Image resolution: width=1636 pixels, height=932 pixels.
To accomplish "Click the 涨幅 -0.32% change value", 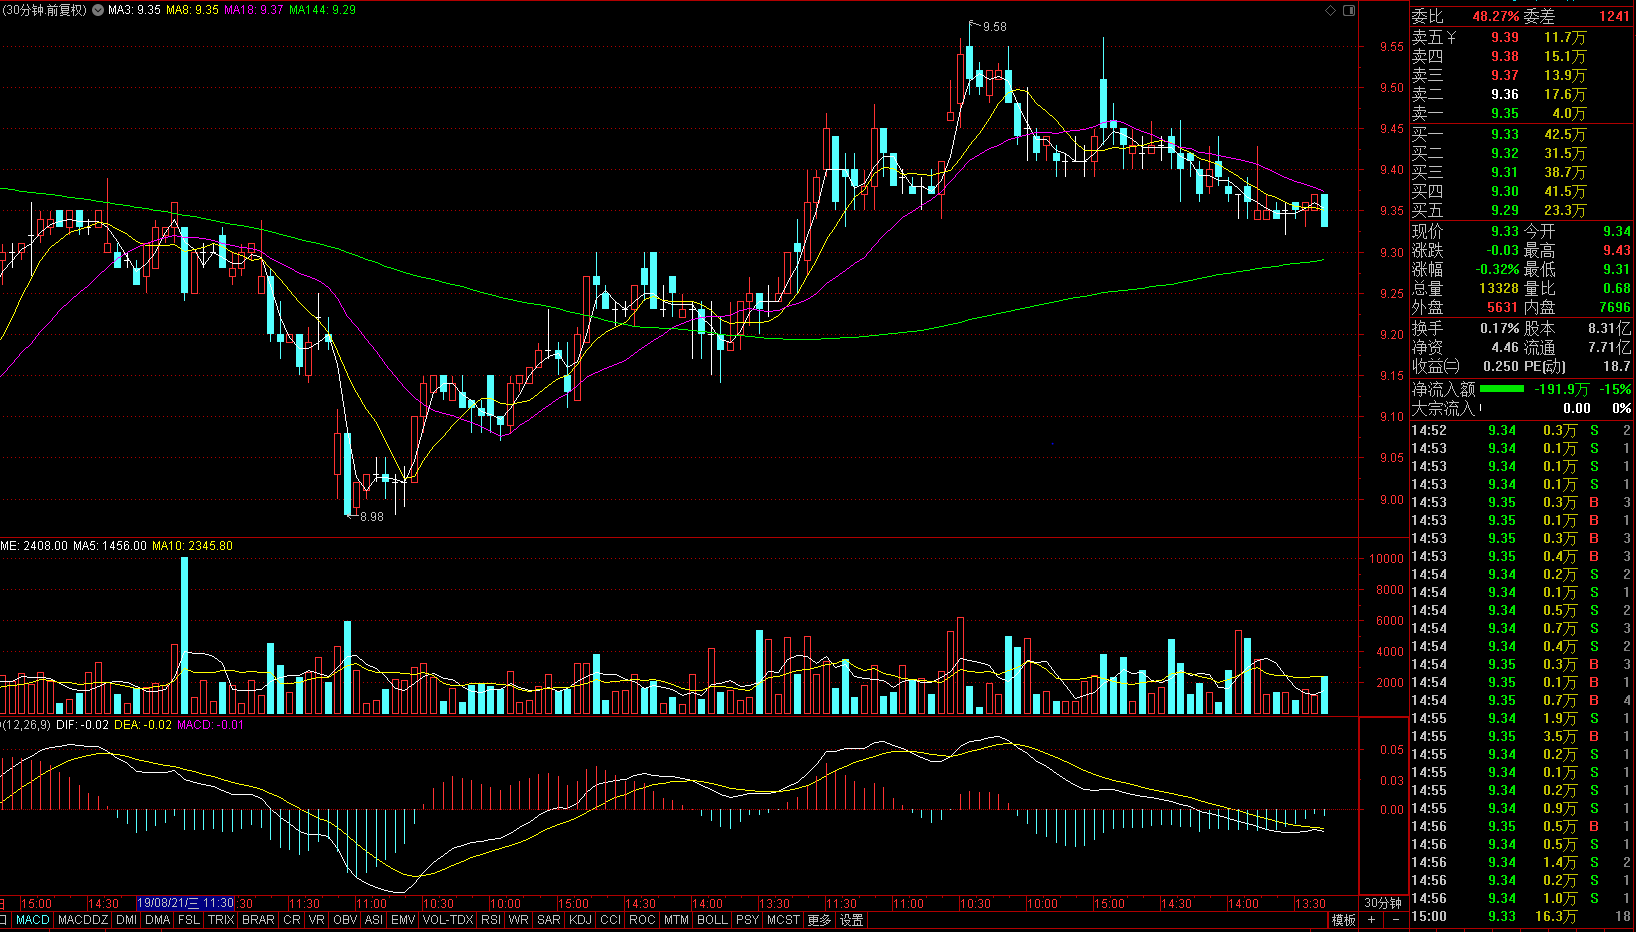I will click(x=1497, y=269).
